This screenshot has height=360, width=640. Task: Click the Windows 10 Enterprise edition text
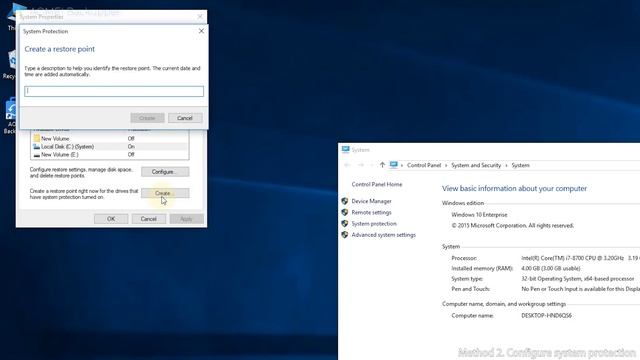[479, 215]
